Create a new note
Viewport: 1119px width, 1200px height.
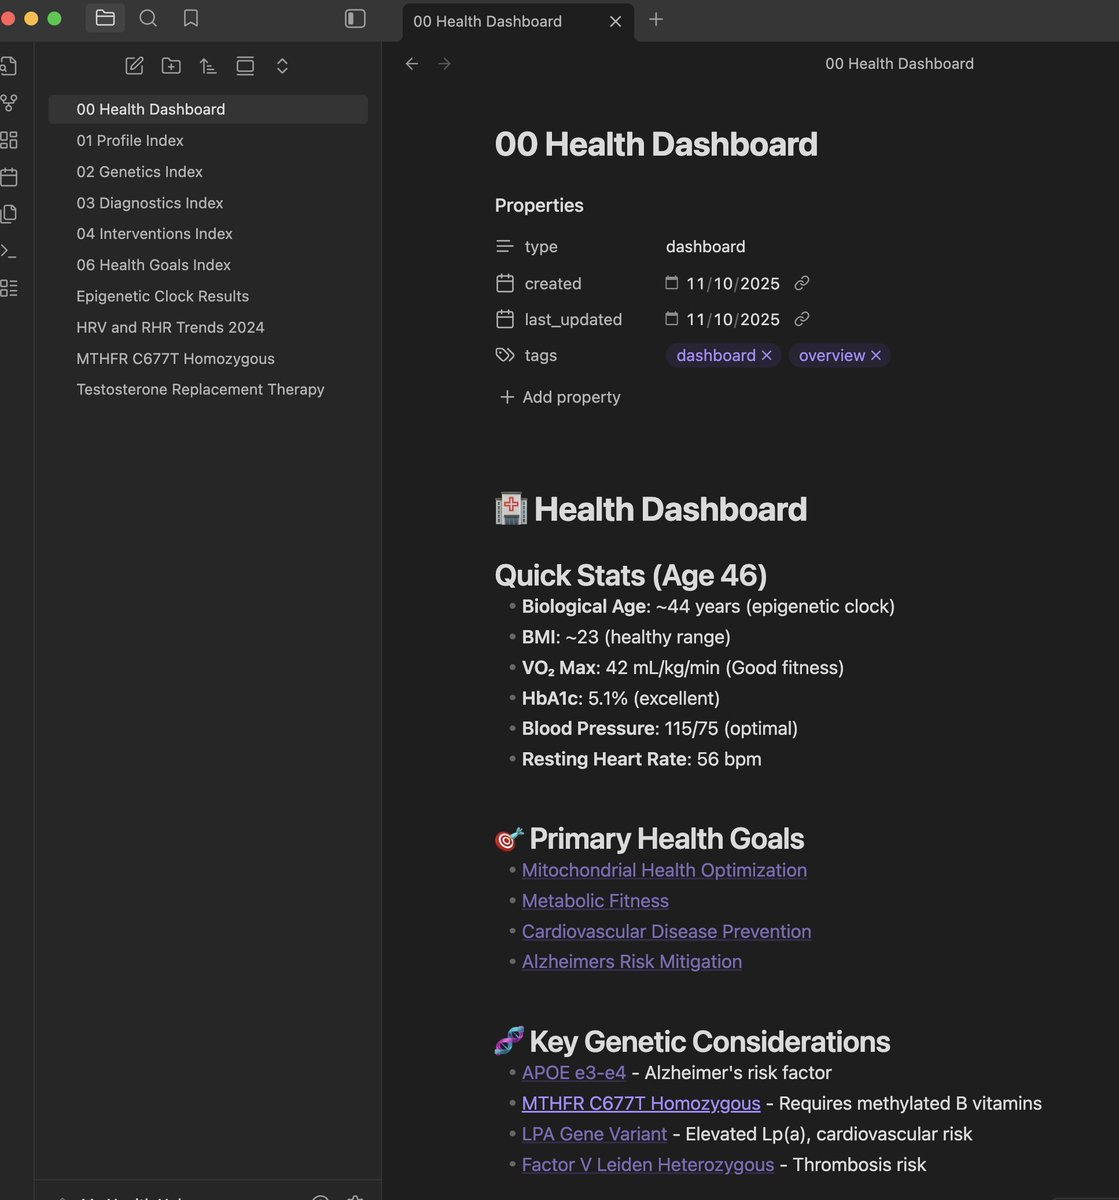[x=134, y=66]
